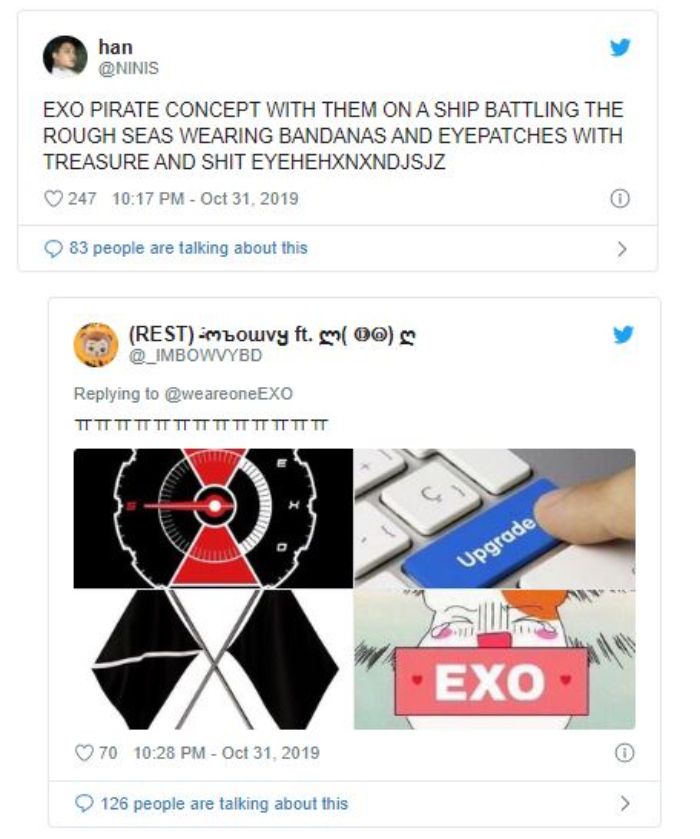Expand replies with chevron on second tweet
This screenshot has height=839, width=700.
pos(625,803)
